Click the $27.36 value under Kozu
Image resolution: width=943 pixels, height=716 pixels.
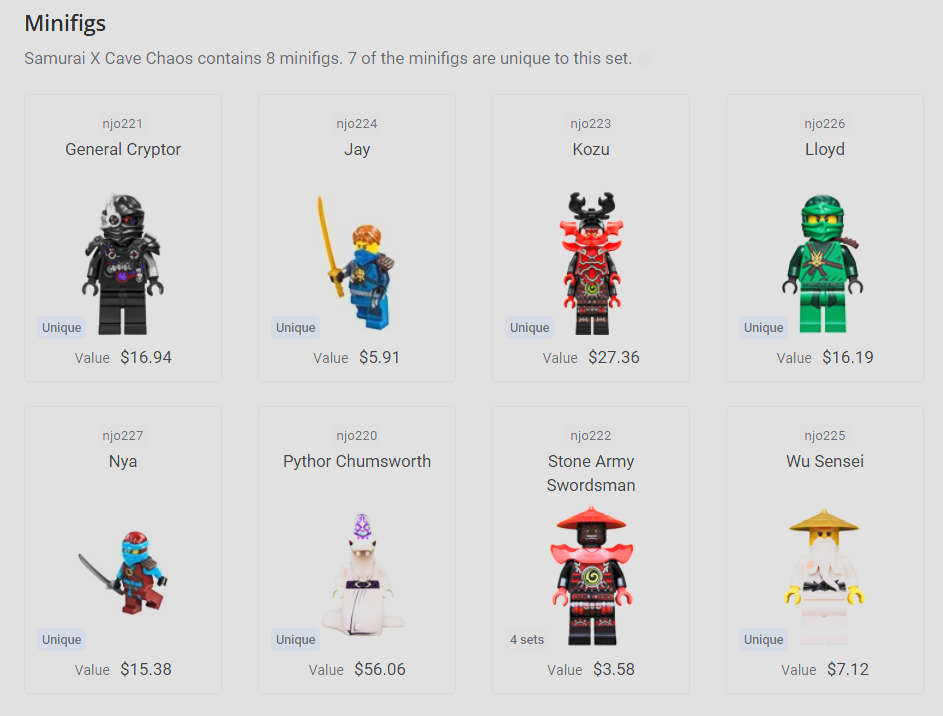[613, 357]
